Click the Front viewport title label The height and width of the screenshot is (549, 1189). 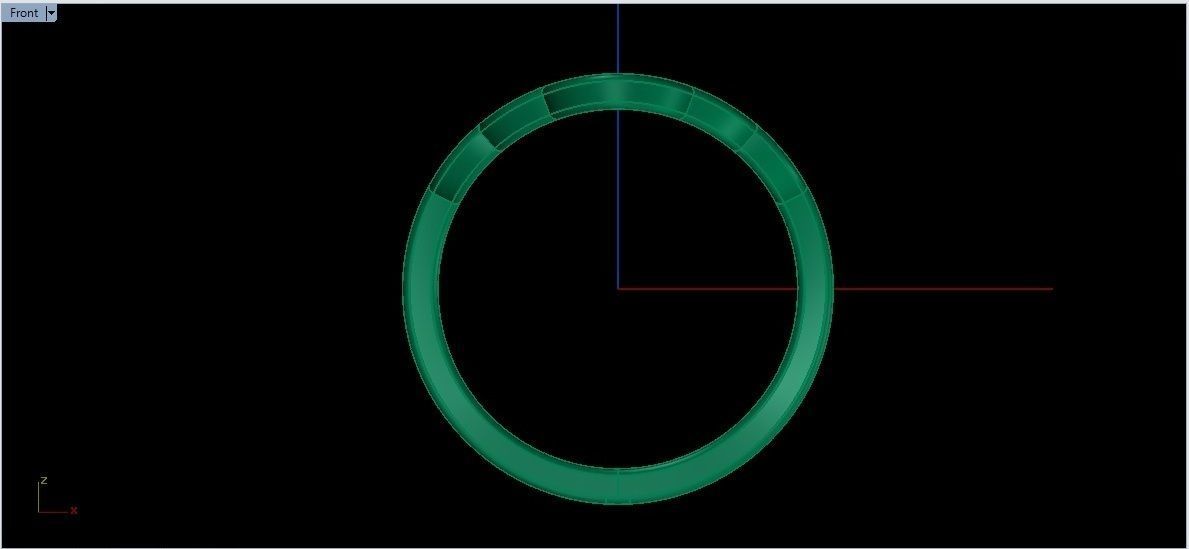tap(24, 13)
